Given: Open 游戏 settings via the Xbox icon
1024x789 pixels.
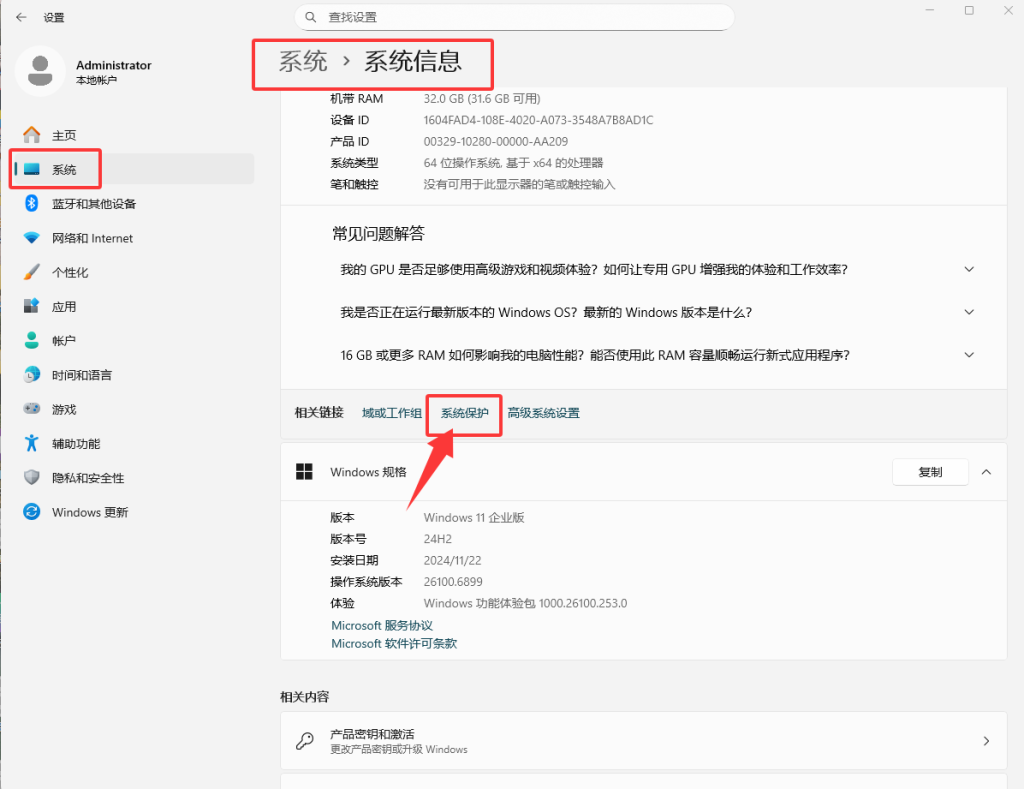Looking at the screenshot, I should 30,409.
